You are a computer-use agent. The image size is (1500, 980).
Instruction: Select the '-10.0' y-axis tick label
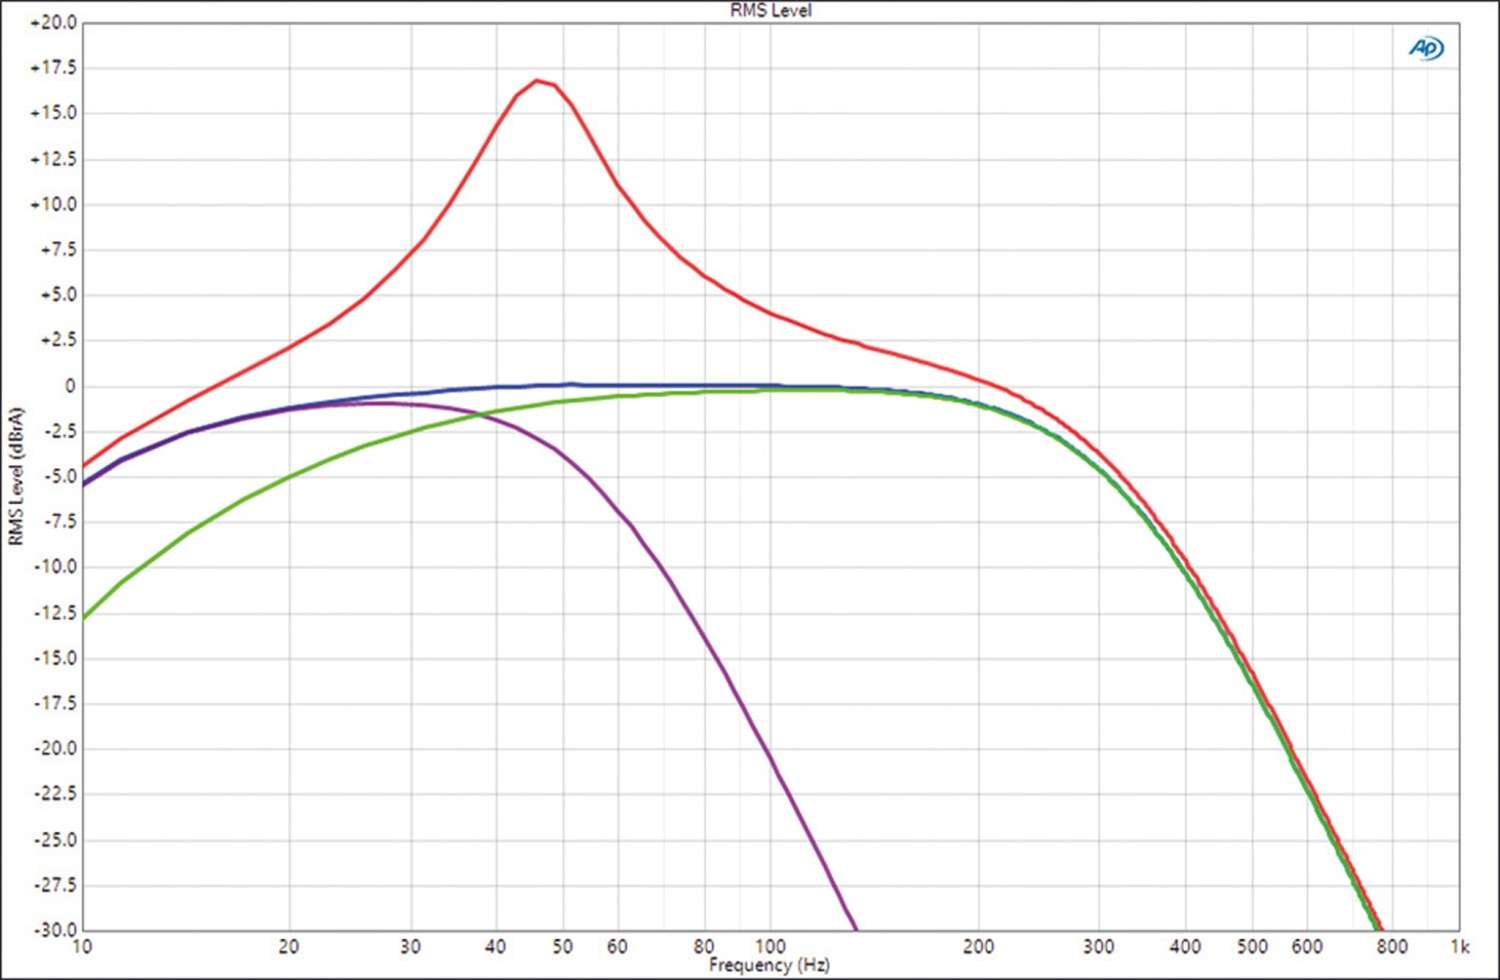pyautogui.click(x=55, y=566)
